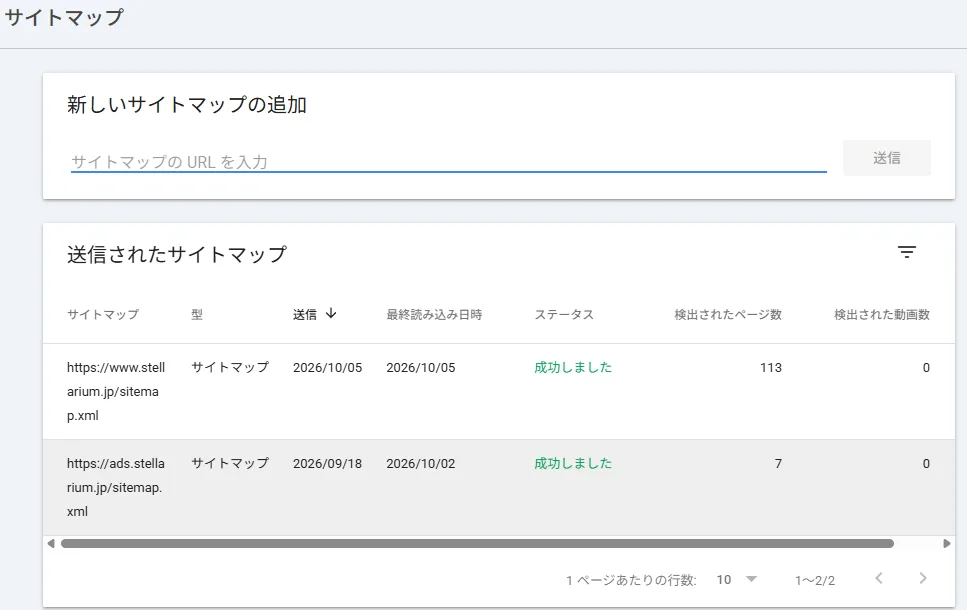Click the horizontal scrollbar's right arrow
967x610 pixels.
pos(947,543)
